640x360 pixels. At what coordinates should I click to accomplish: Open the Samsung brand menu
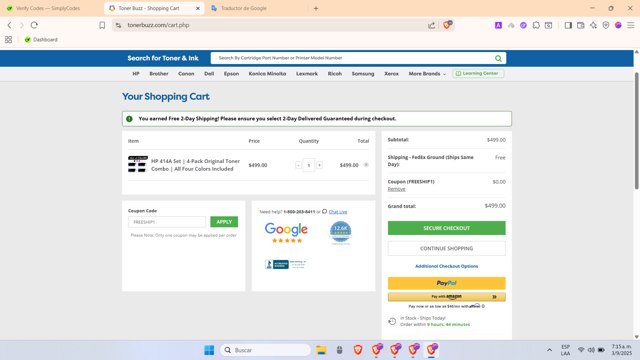[363, 74]
